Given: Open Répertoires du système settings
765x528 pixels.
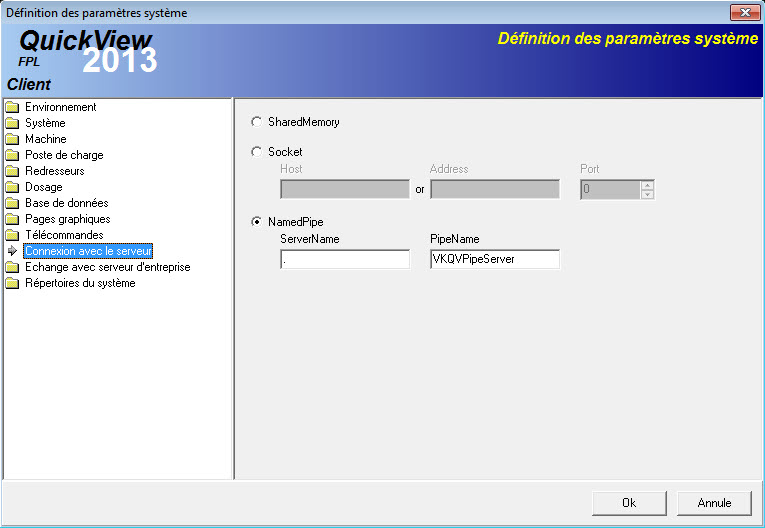Looking at the screenshot, I should click(x=81, y=284).
